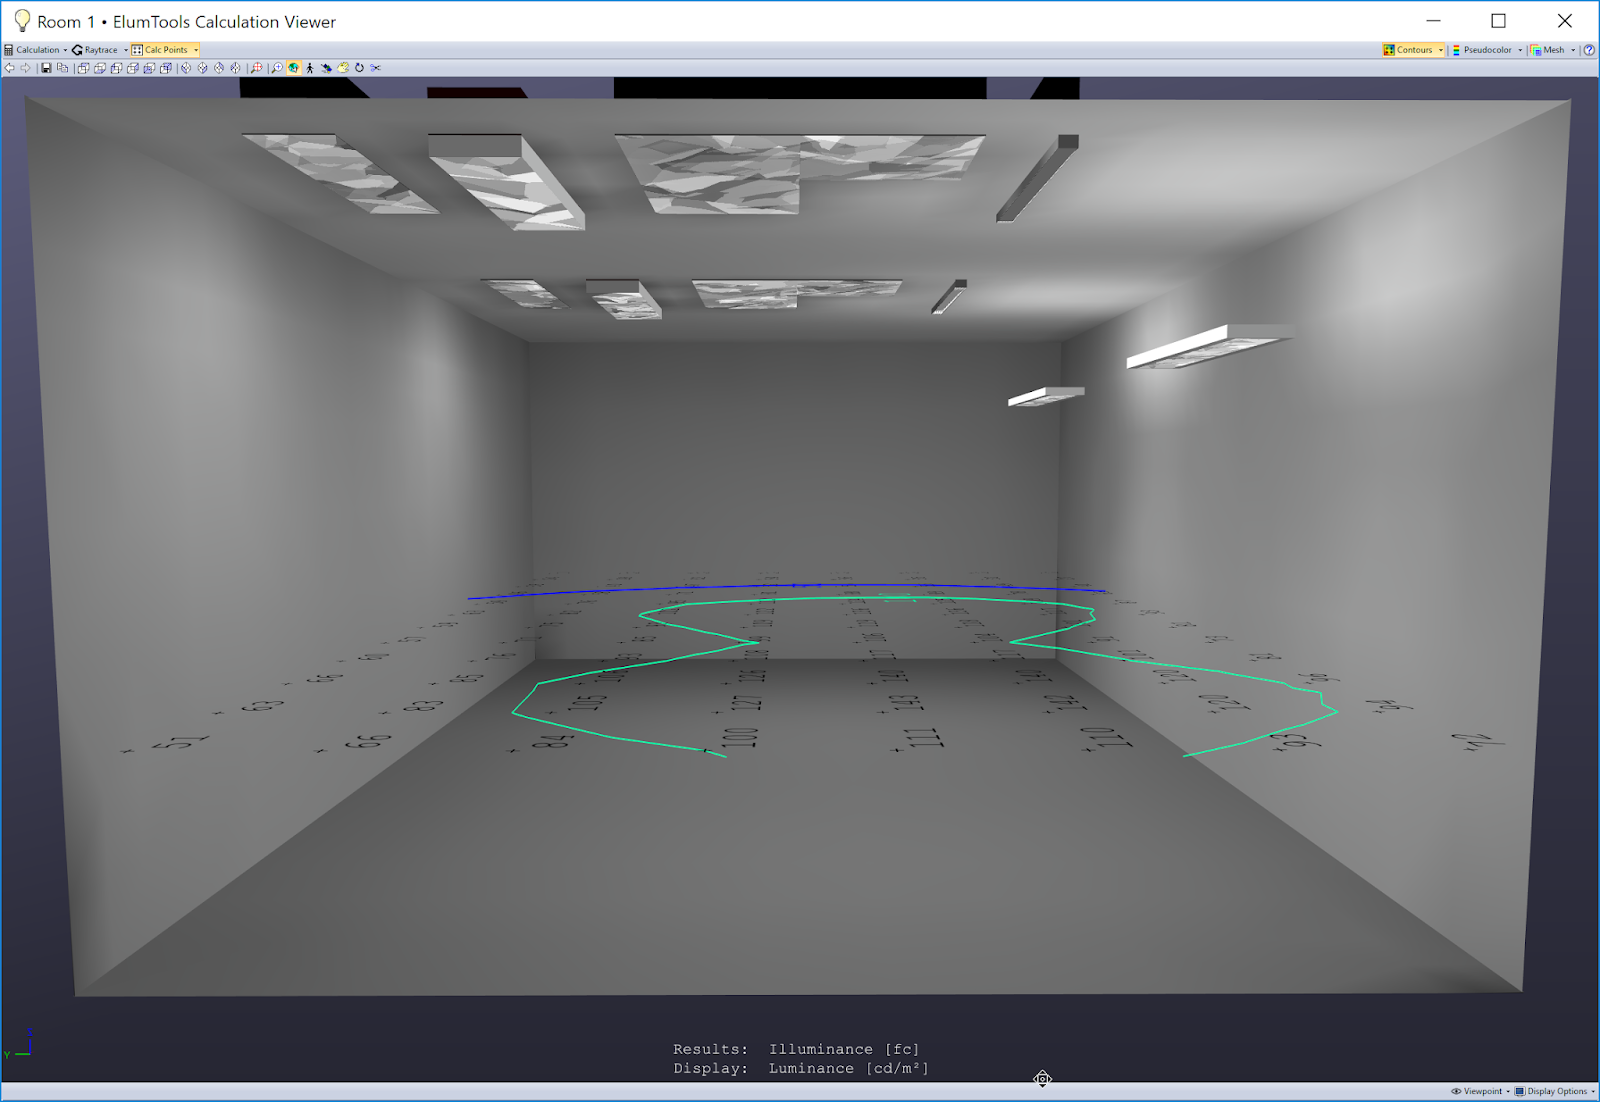
Task: Select the save icon in the toolbar
Action: point(46,68)
